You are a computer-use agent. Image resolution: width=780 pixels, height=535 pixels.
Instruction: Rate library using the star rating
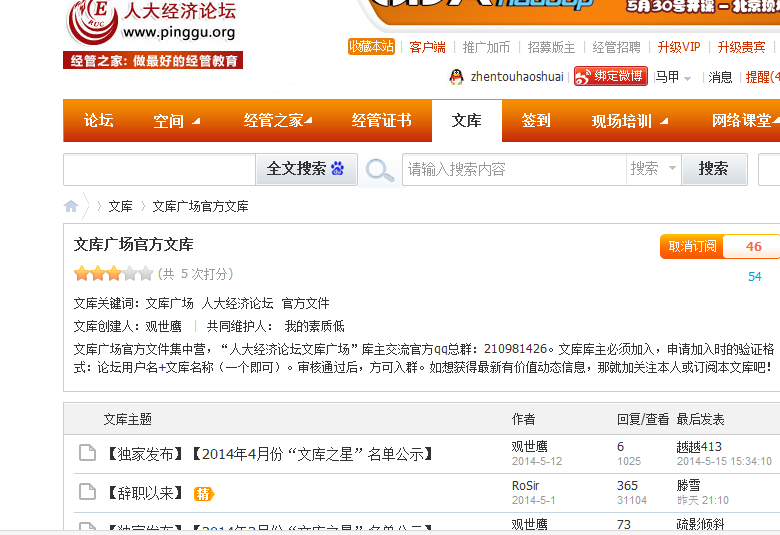click(113, 274)
